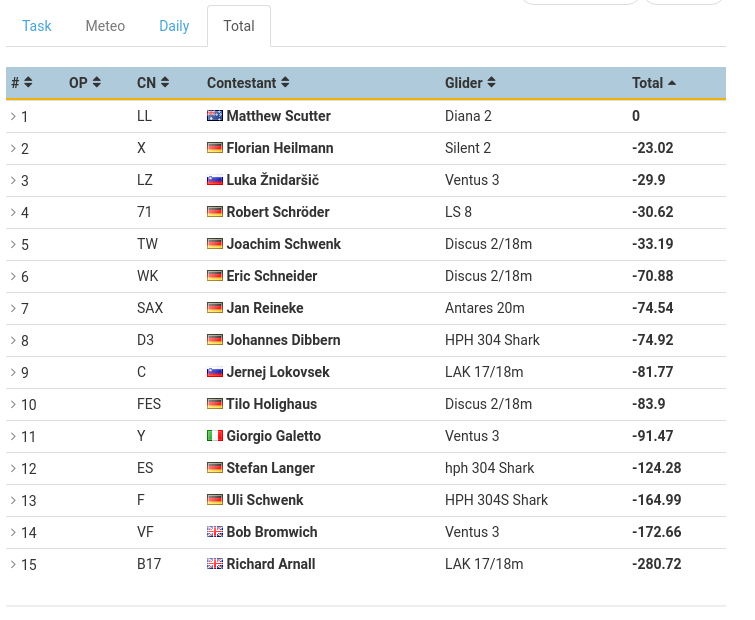755x620 pixels.
Task: Click Italian flag beside Giorgio Galetto
Action: [215, 436]
